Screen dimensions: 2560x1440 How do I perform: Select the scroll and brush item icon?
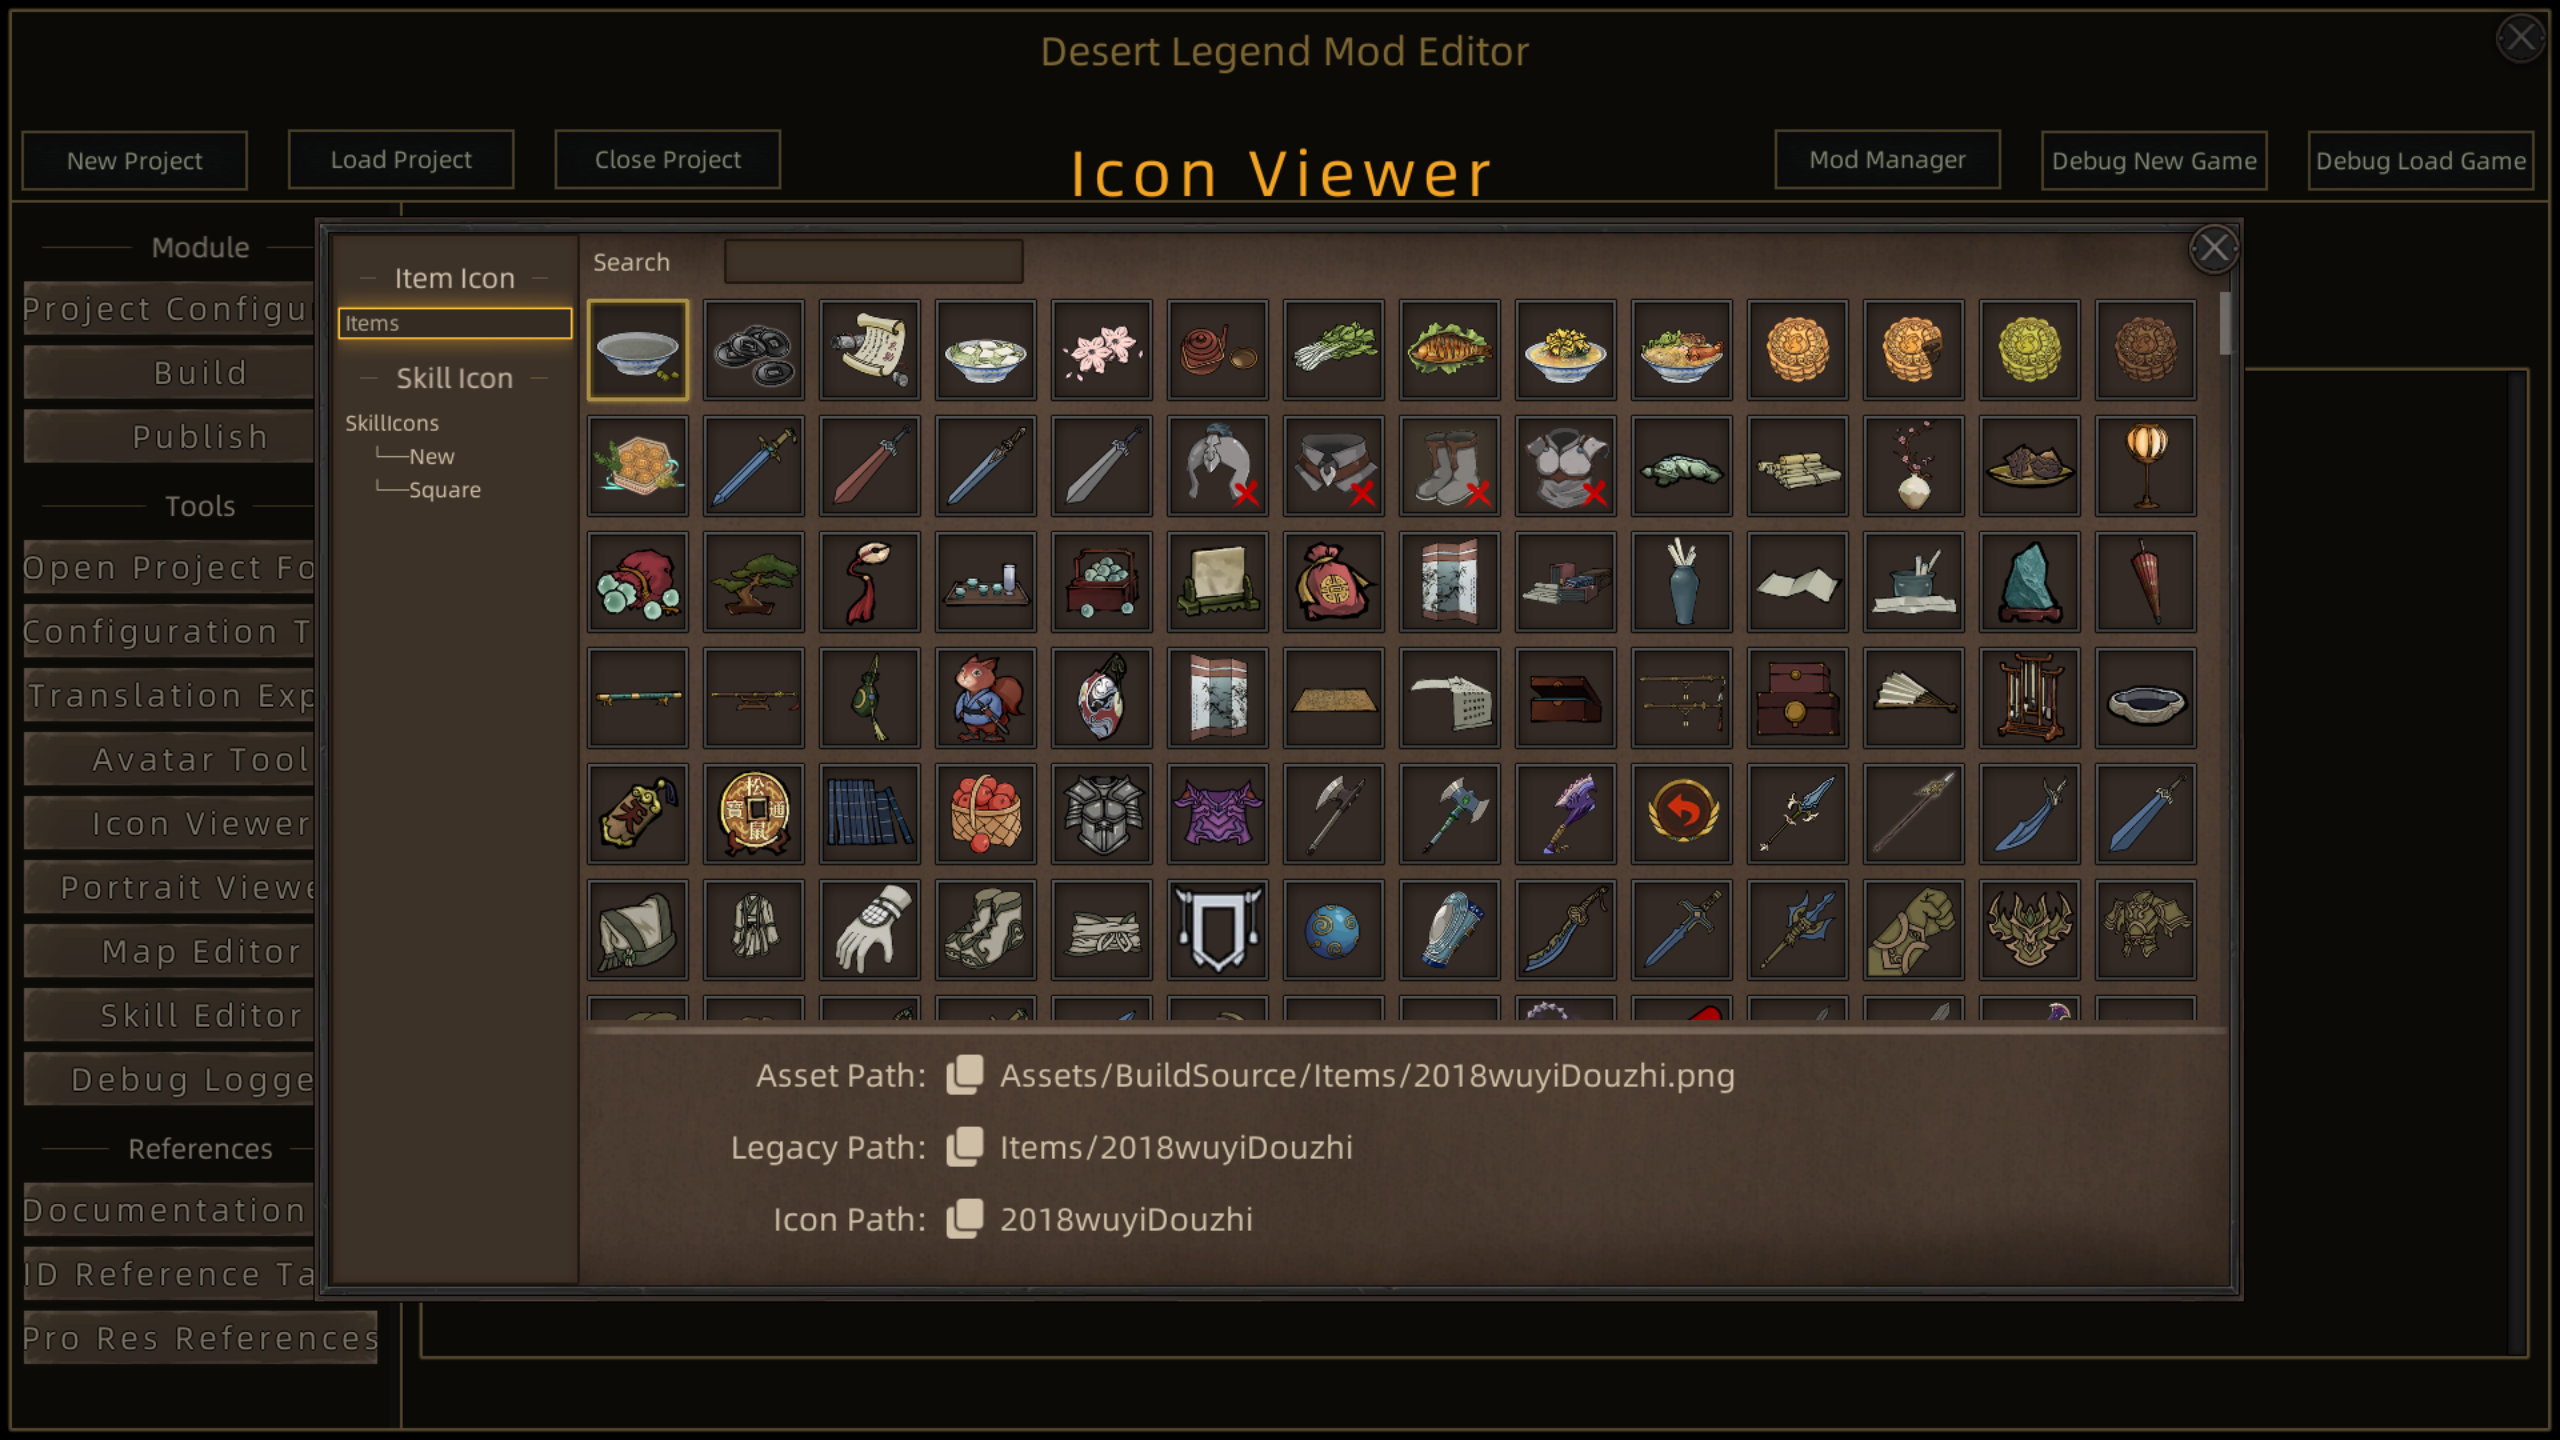pyautogui.click(x=869, y=350)
